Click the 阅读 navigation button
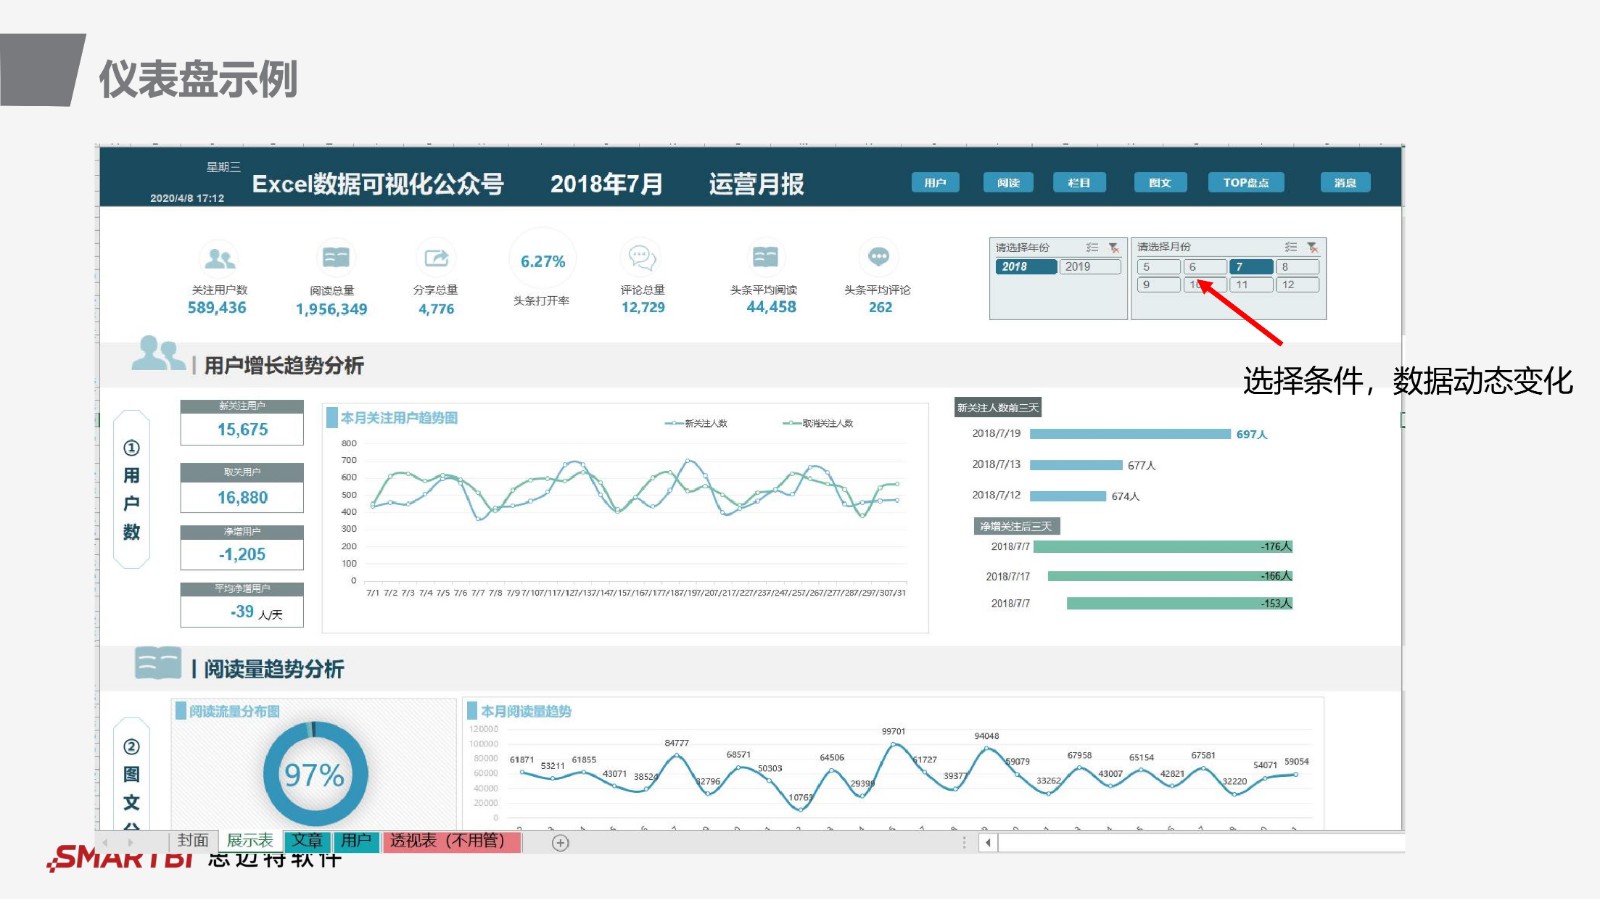Viewport: 1600px width, 899px height. (x=1008, y=183)
